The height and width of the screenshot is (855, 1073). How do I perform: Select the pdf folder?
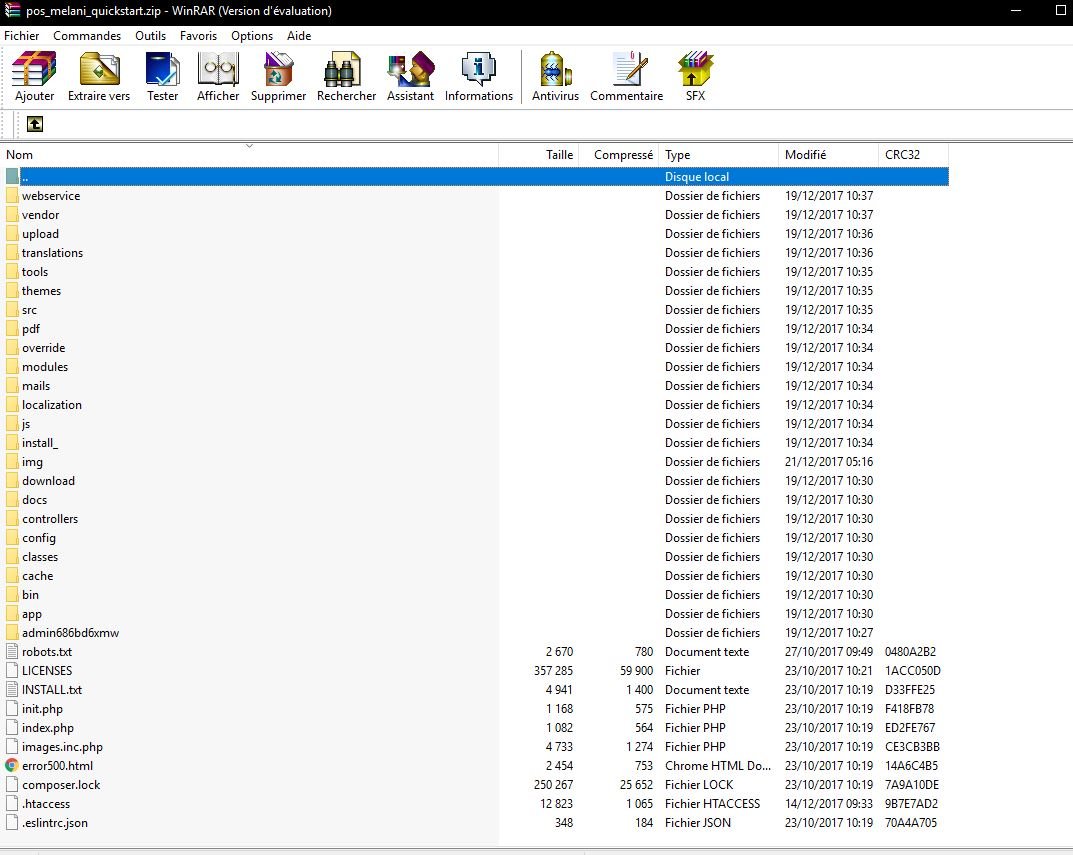click(31, 329)
